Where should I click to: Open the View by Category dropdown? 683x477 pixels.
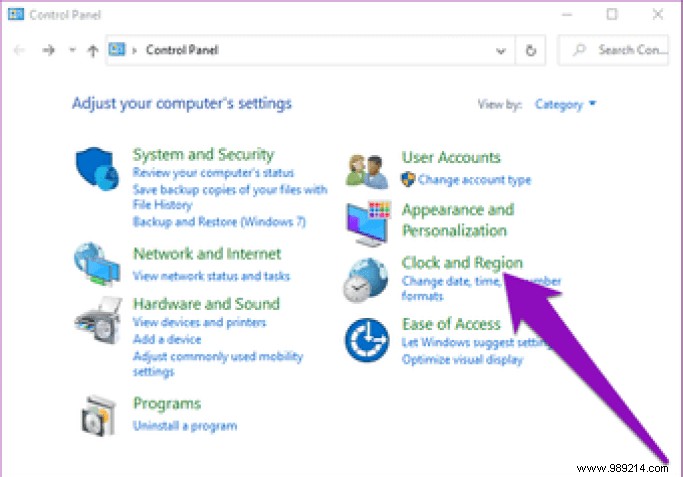(x=565, y=105)
